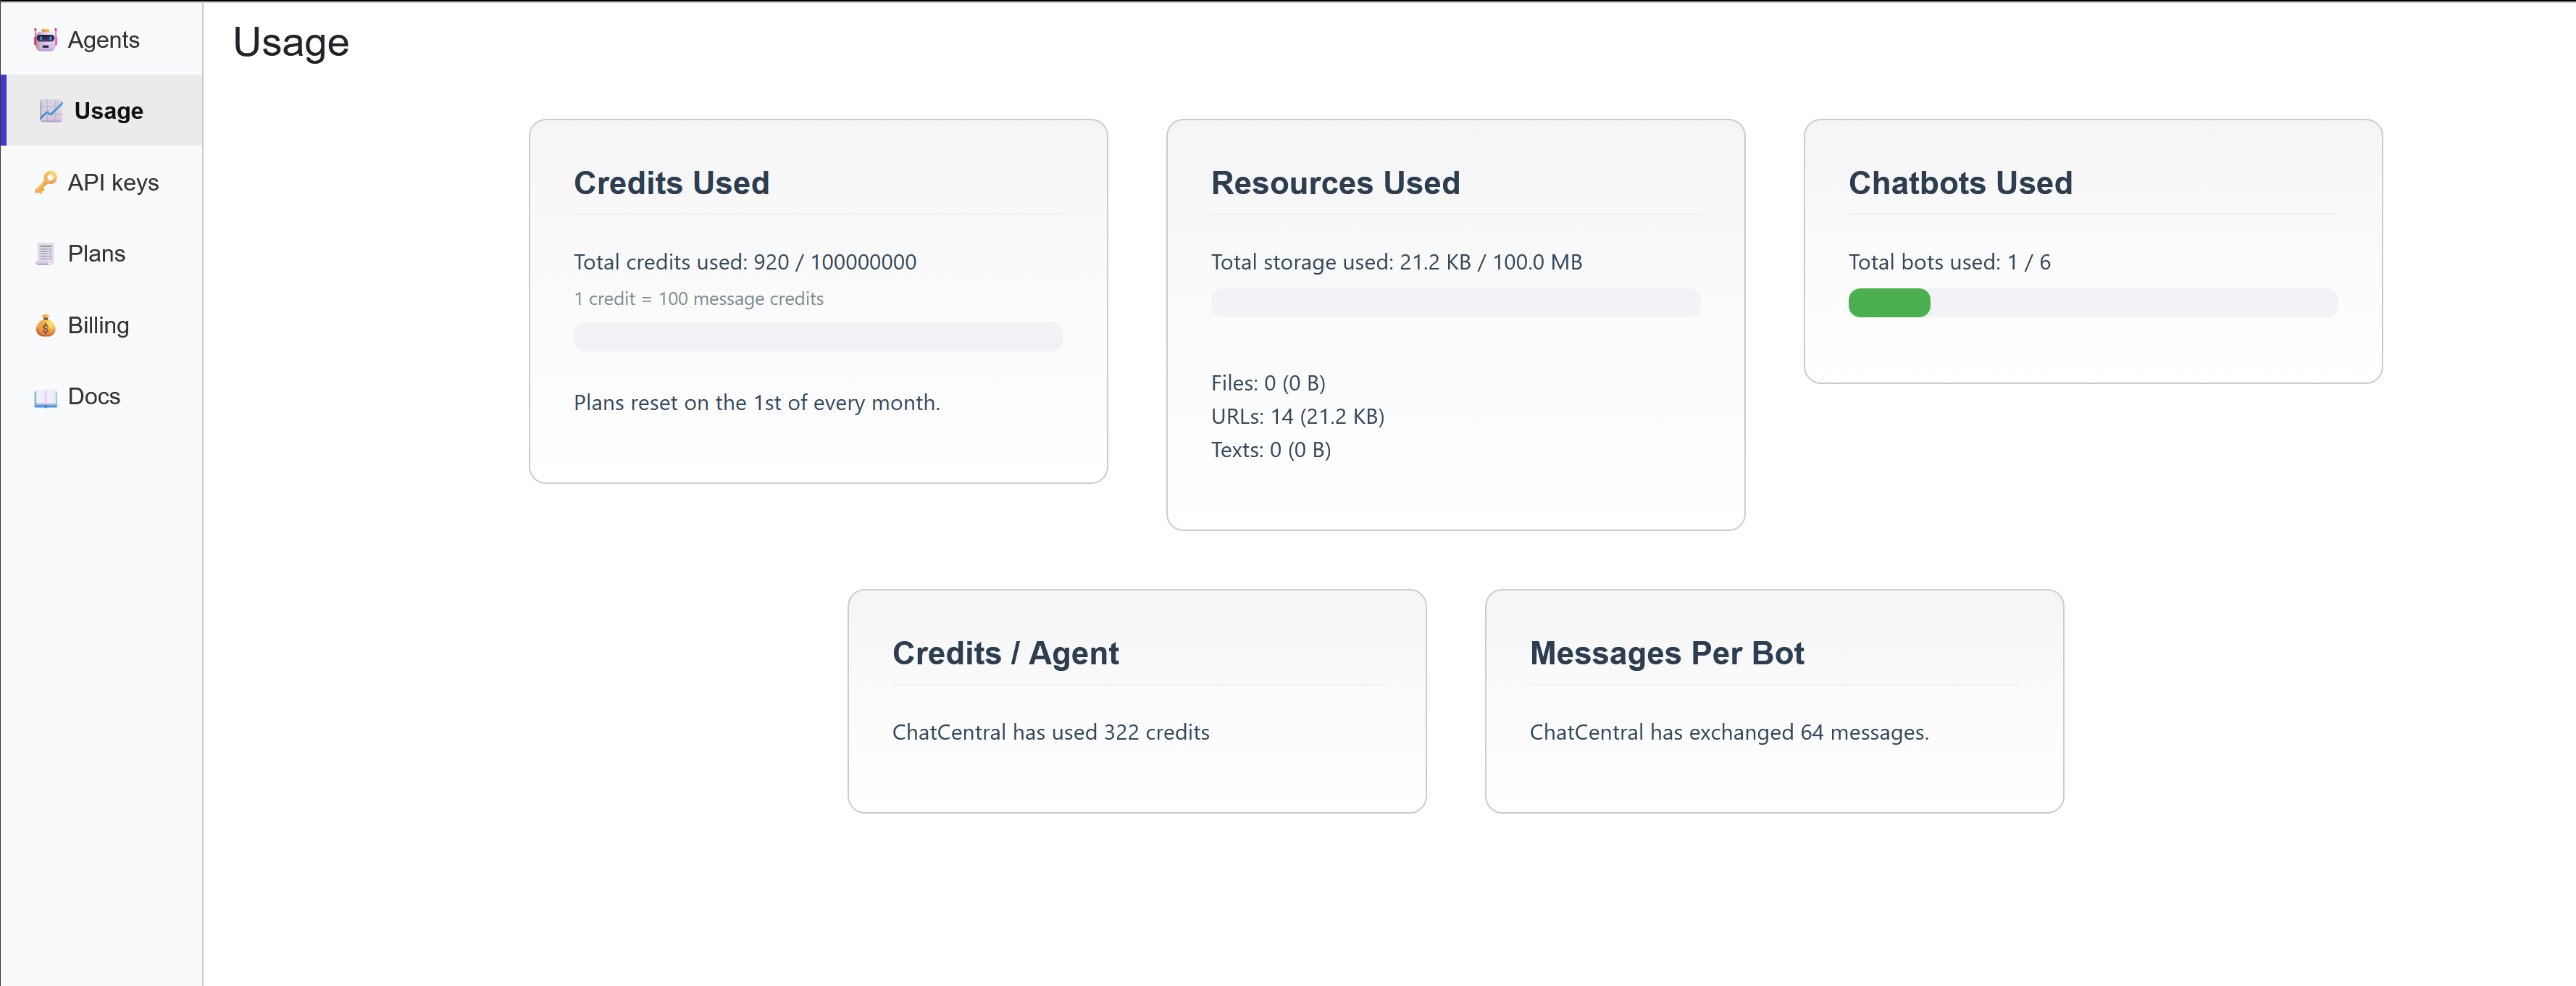
Task: Click the API keys key icon
Action: coord(45,183)
